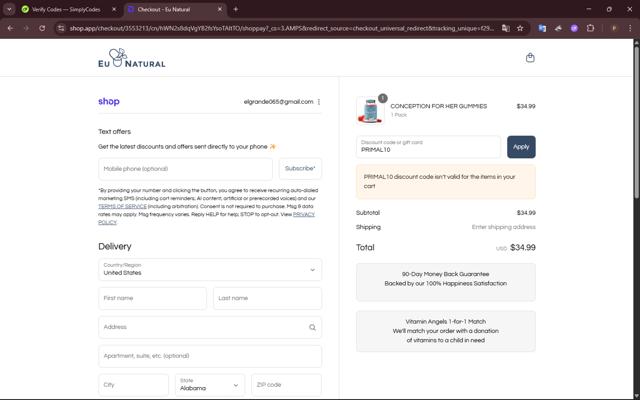
Task: Open a new tab with the plus button
Action: 236,9
